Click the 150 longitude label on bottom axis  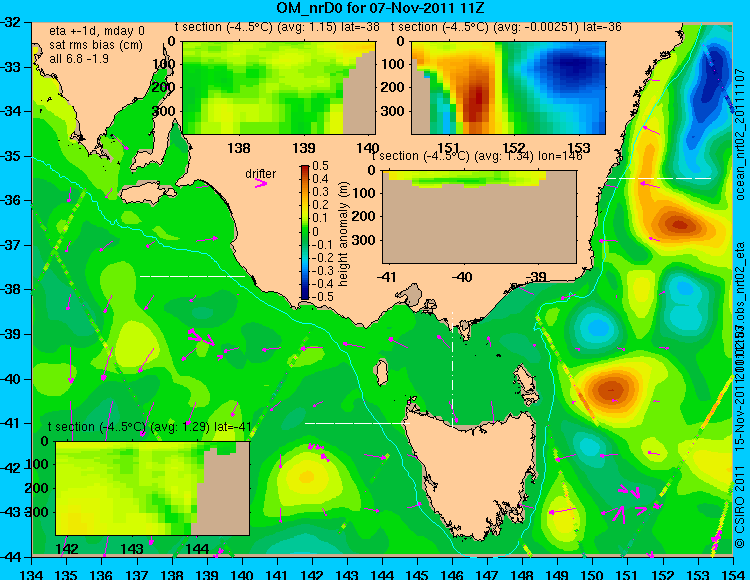pos(593,574)
